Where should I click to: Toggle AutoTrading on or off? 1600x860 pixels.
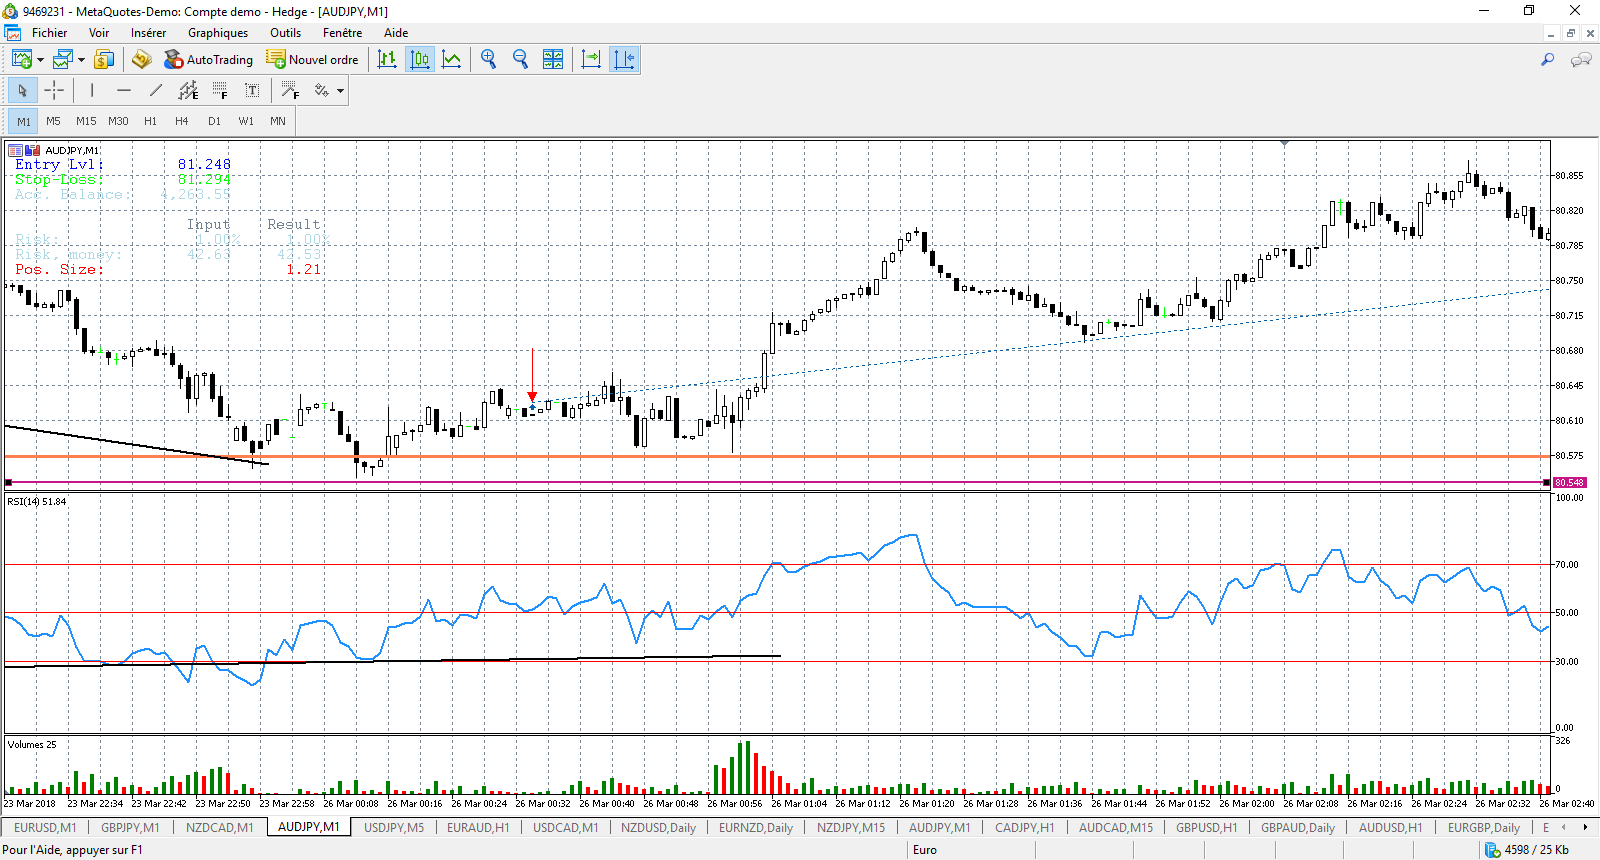tap(209, 60)
